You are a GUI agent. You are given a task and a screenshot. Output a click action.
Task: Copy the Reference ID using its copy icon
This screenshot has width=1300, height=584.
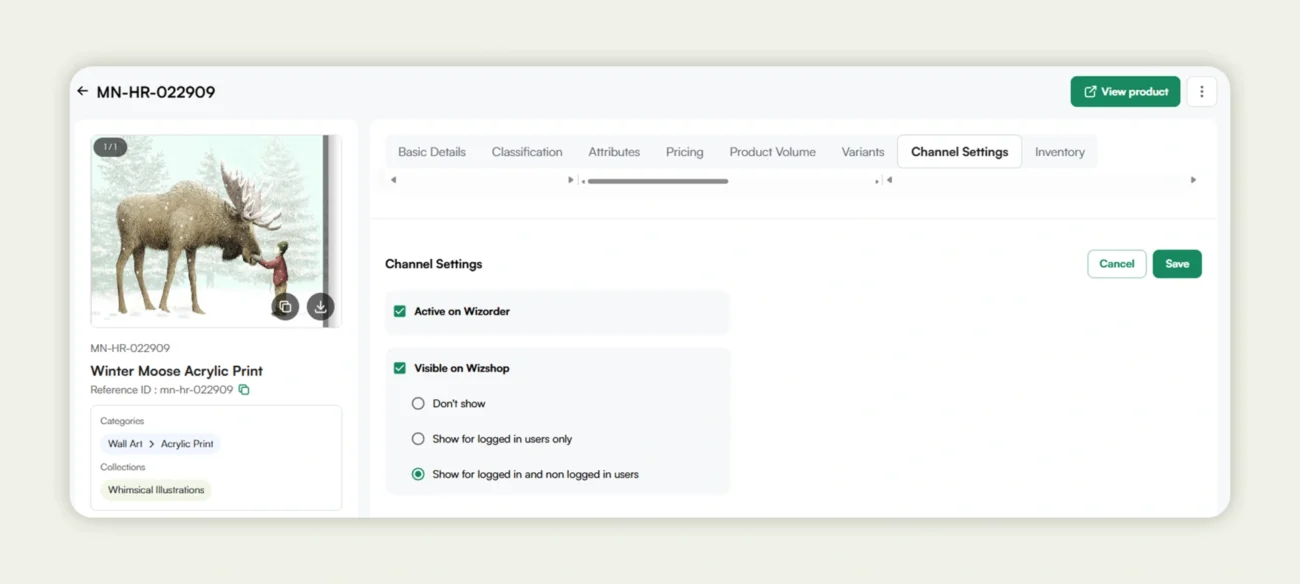(x=244, y=390)
